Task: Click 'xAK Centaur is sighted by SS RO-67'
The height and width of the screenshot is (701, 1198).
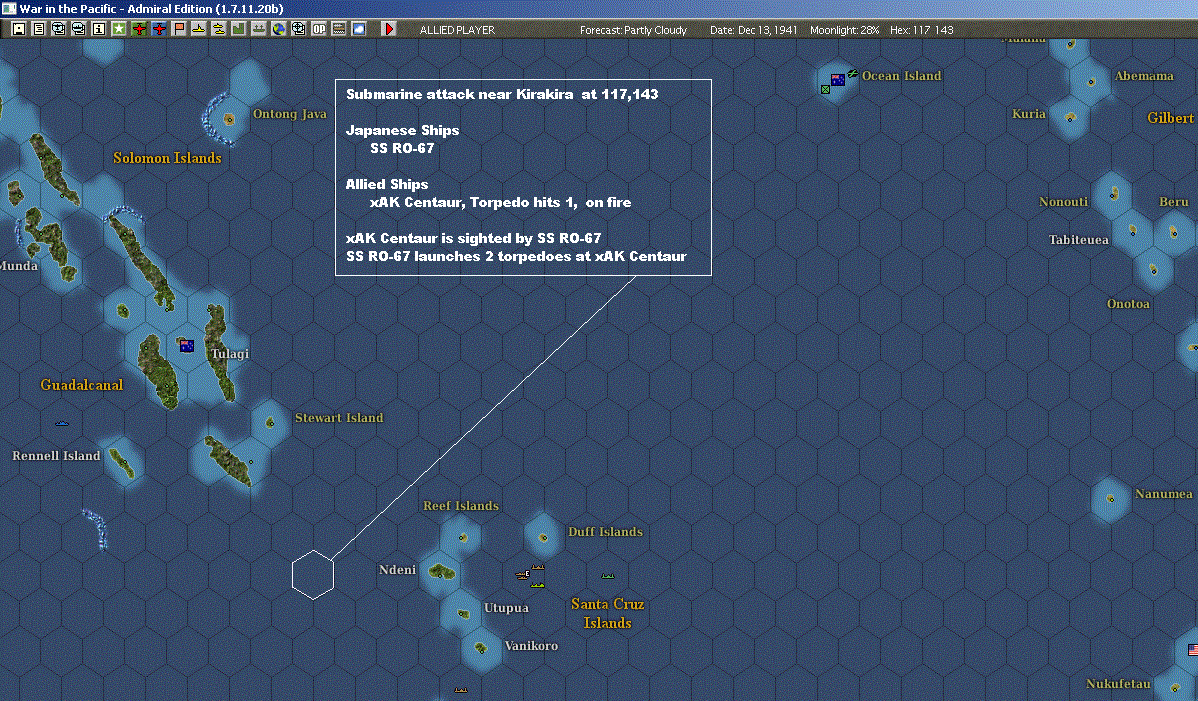Action: tap(474, 238)
